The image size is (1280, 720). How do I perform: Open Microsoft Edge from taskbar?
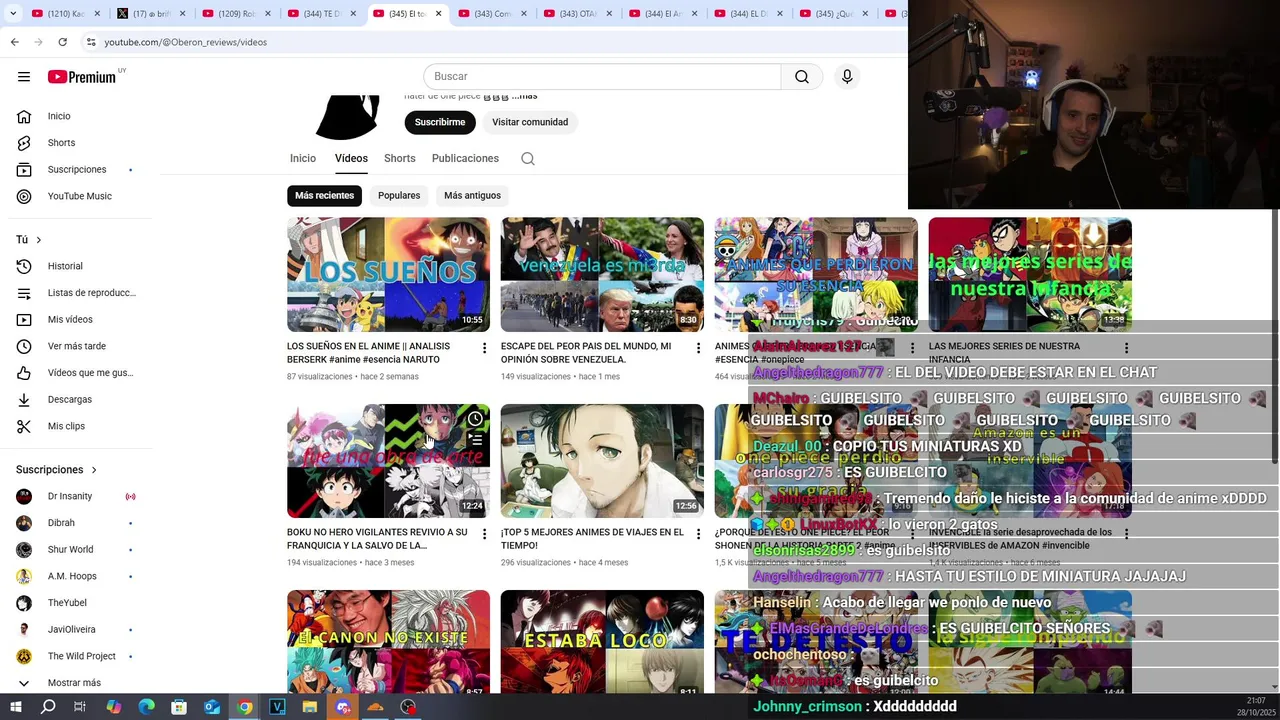(146, 707)
